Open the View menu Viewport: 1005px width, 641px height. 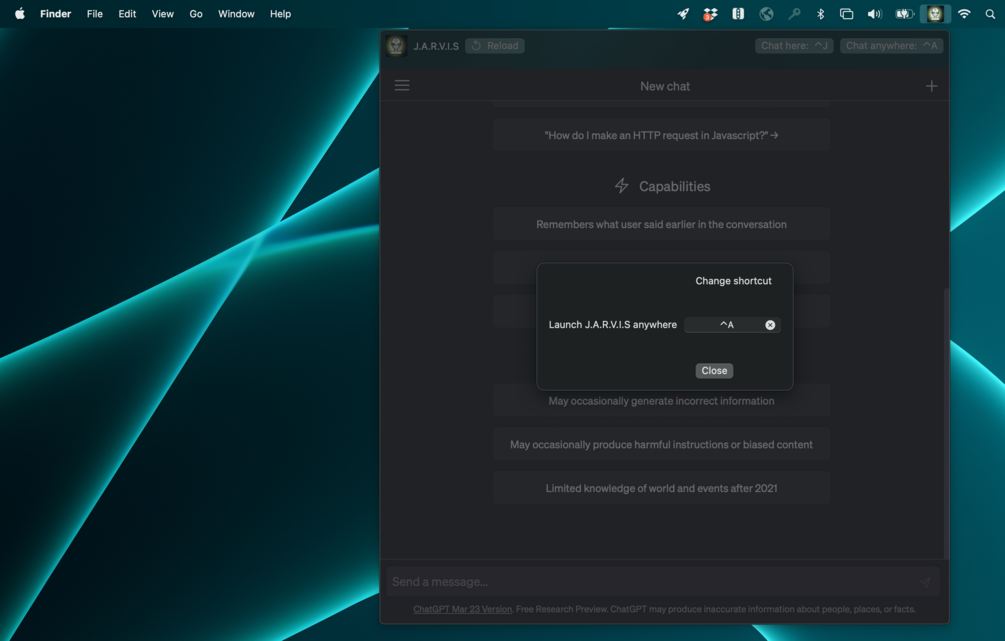(x=163, y=13)
